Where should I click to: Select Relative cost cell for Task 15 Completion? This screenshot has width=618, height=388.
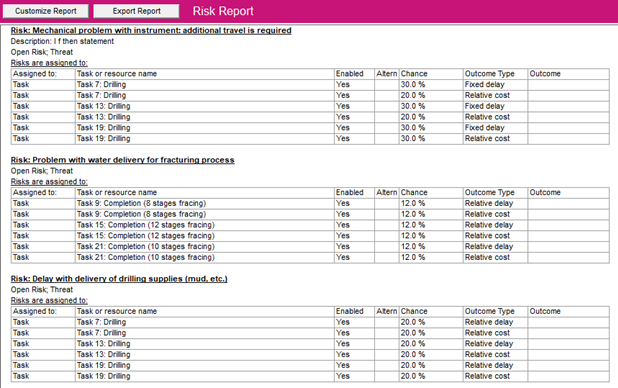pos(495,236)
